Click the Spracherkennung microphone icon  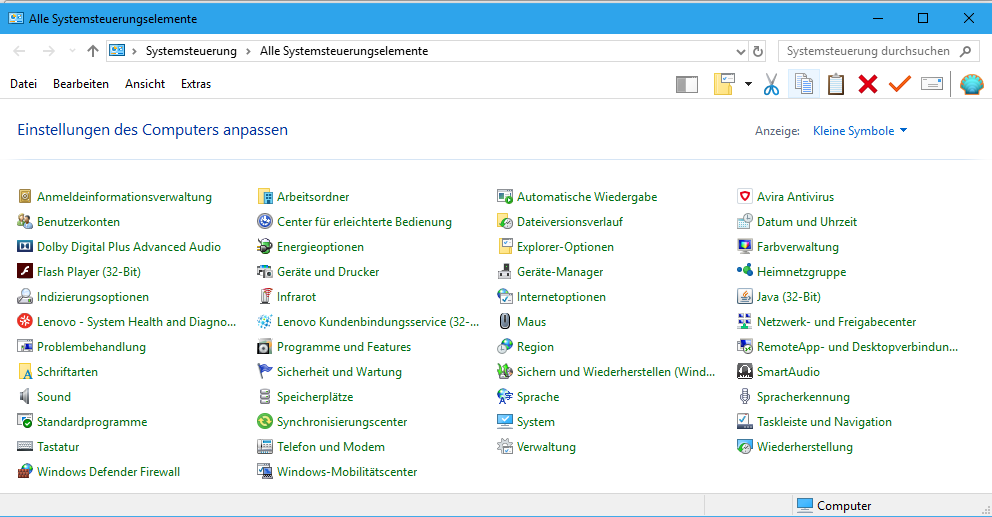tap(745, 396)
